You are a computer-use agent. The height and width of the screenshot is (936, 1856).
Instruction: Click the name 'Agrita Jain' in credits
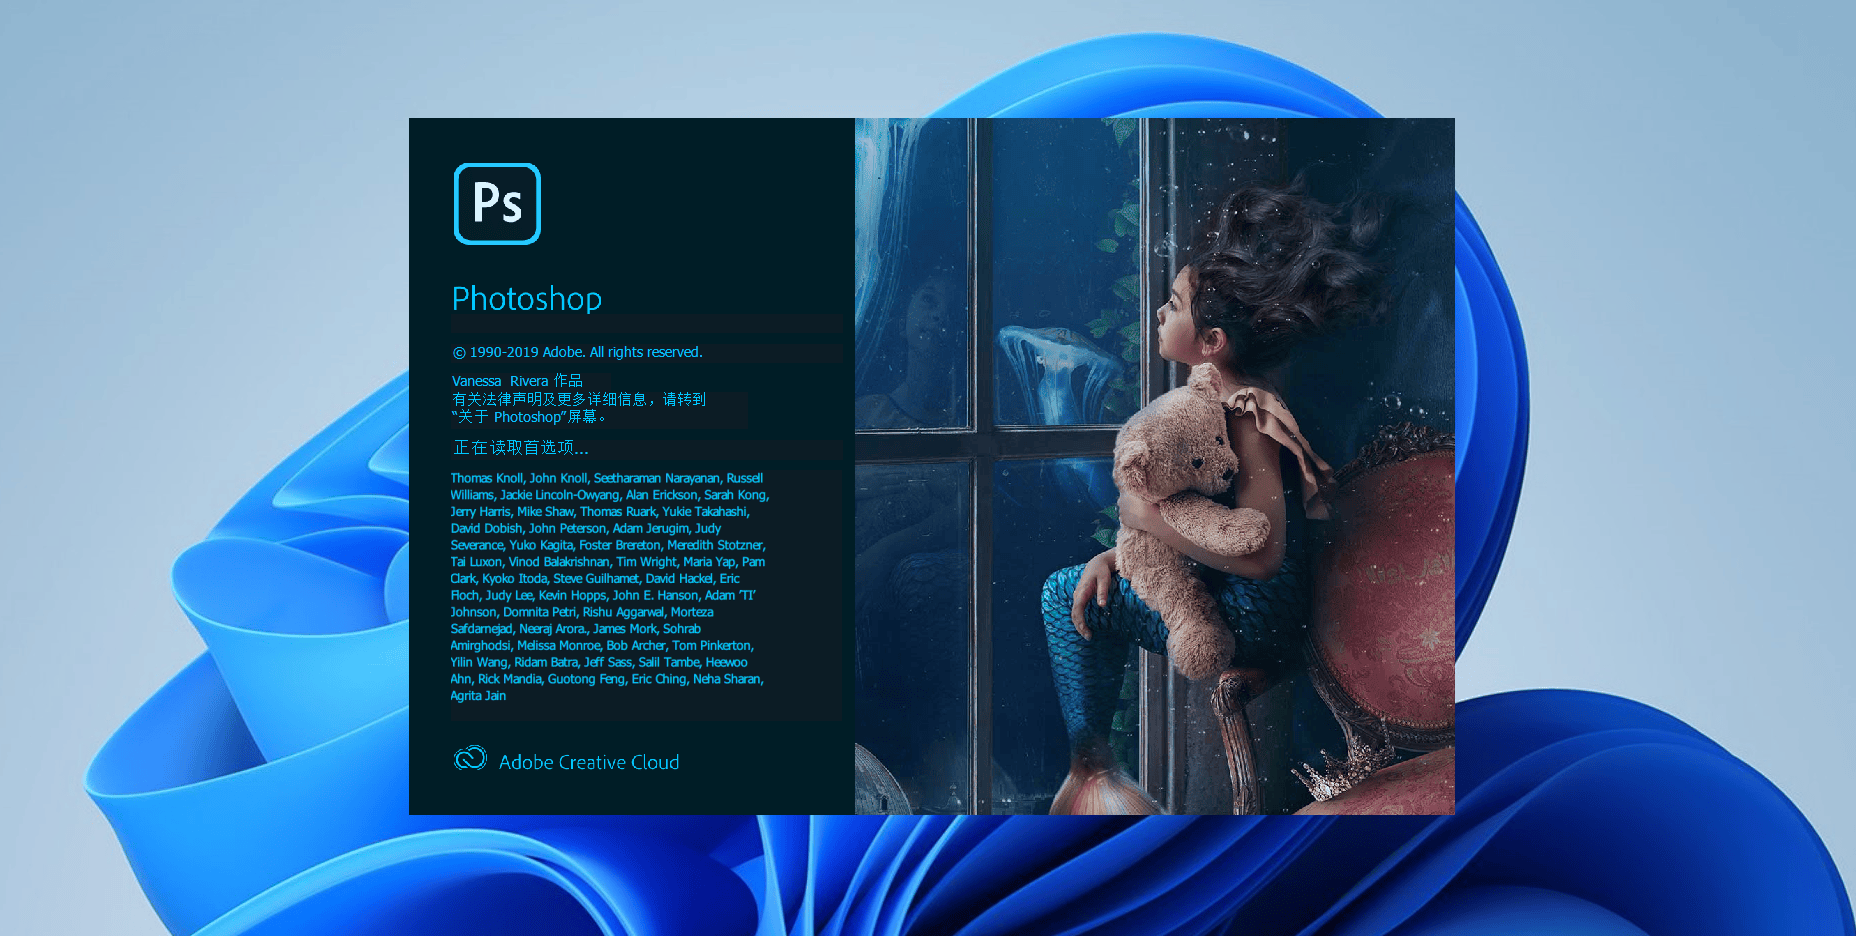478,696
